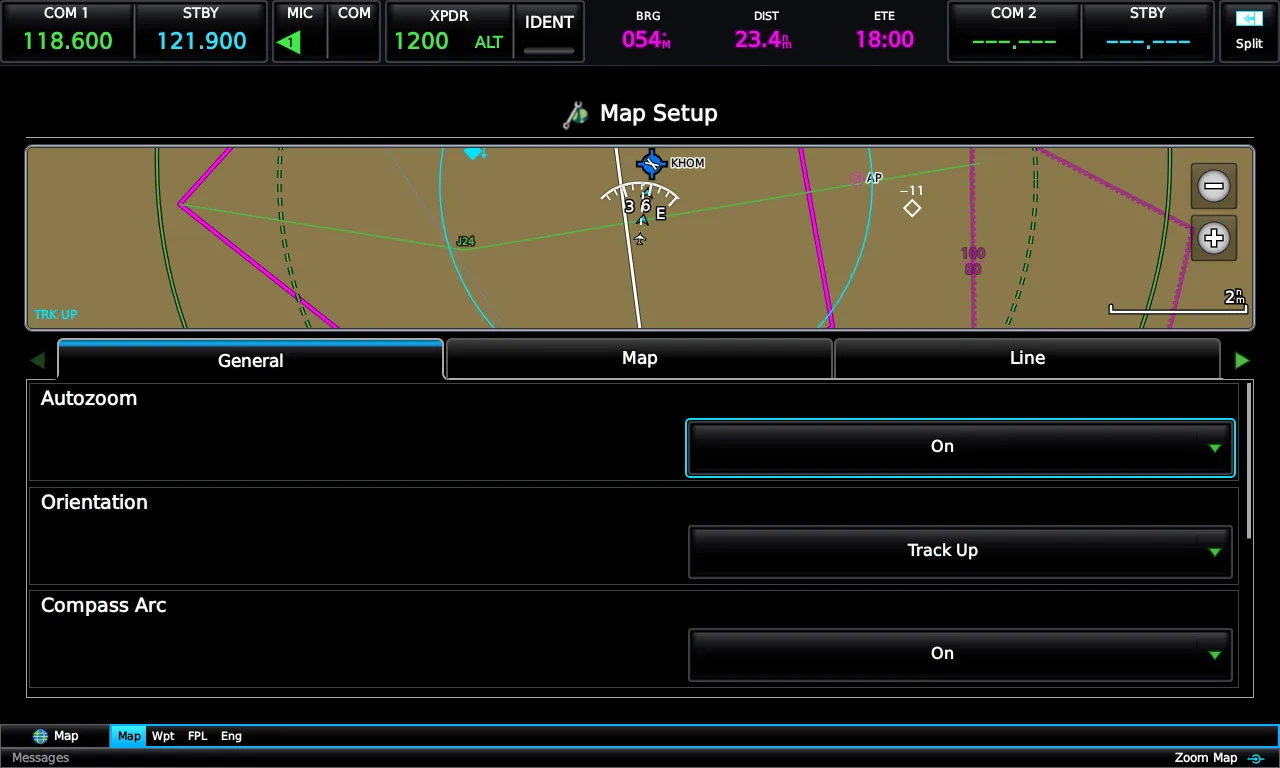Zoom in the map with plus button
Image resolution: width=1280 pixels, height=768 pixels.
click(1214, 238)
